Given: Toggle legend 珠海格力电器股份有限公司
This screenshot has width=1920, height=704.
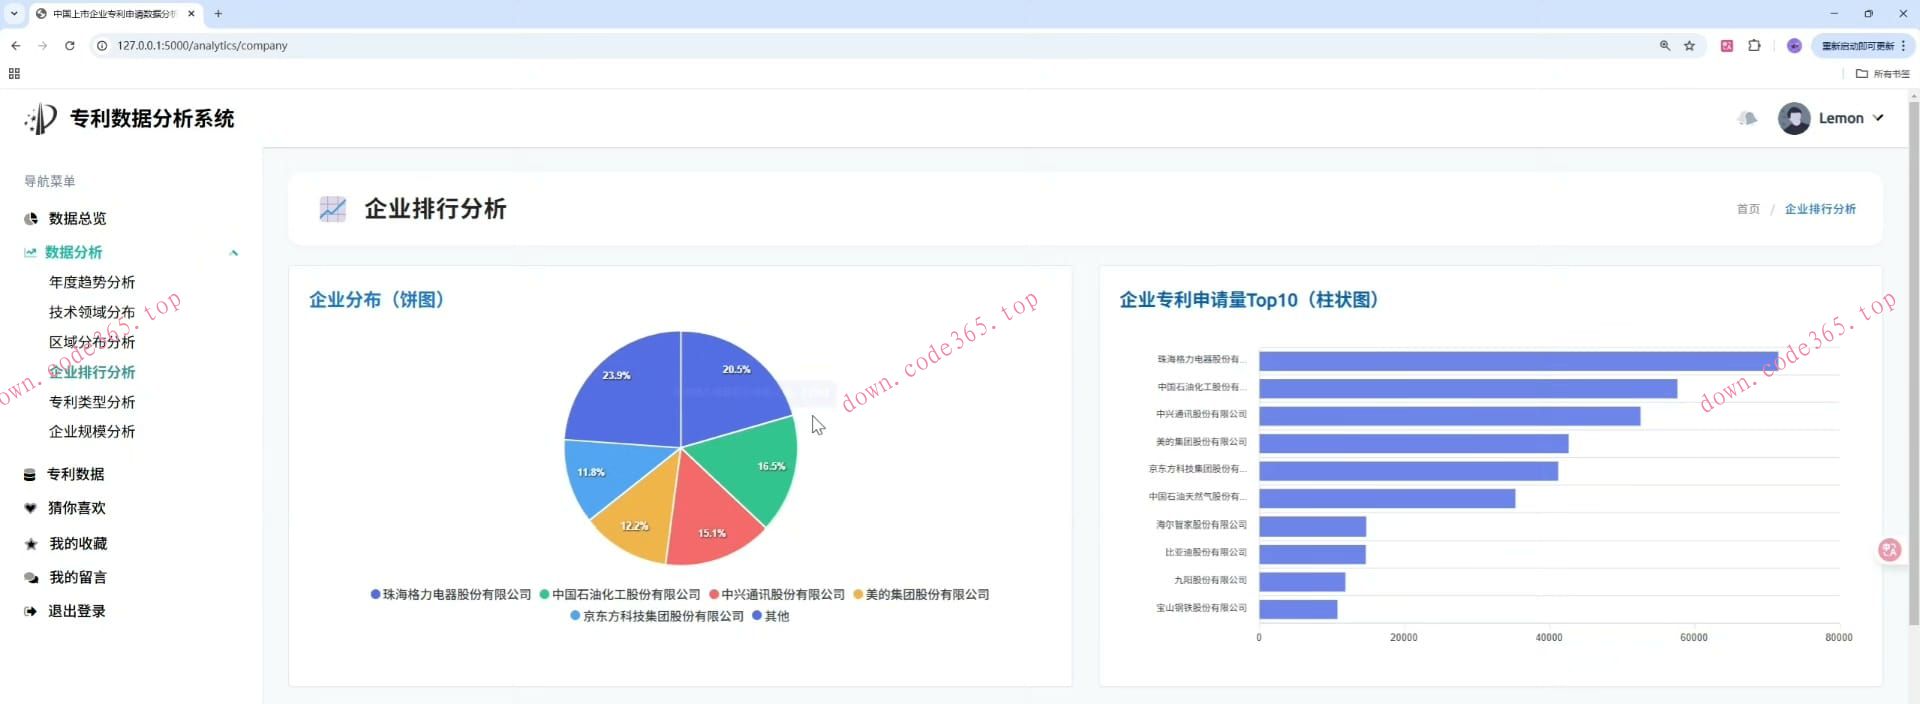Looking at the screenshot, I should 451,594.
